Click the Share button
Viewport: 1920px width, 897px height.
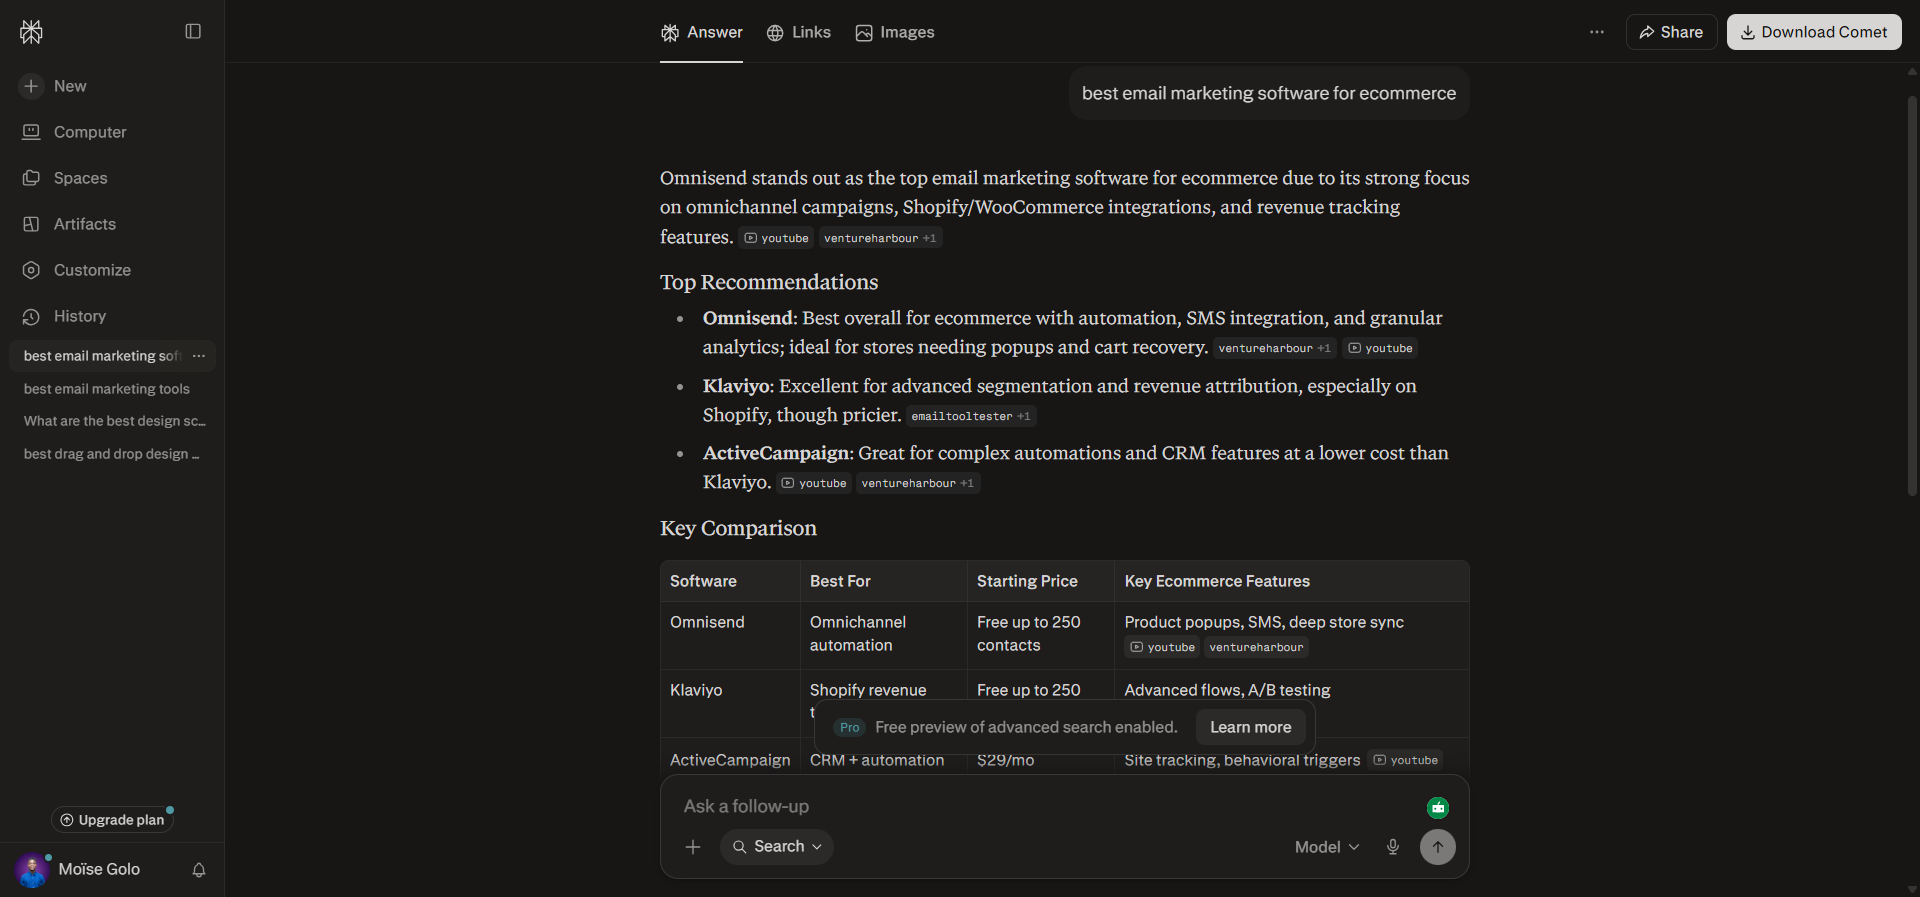[x=1671, y=32]
